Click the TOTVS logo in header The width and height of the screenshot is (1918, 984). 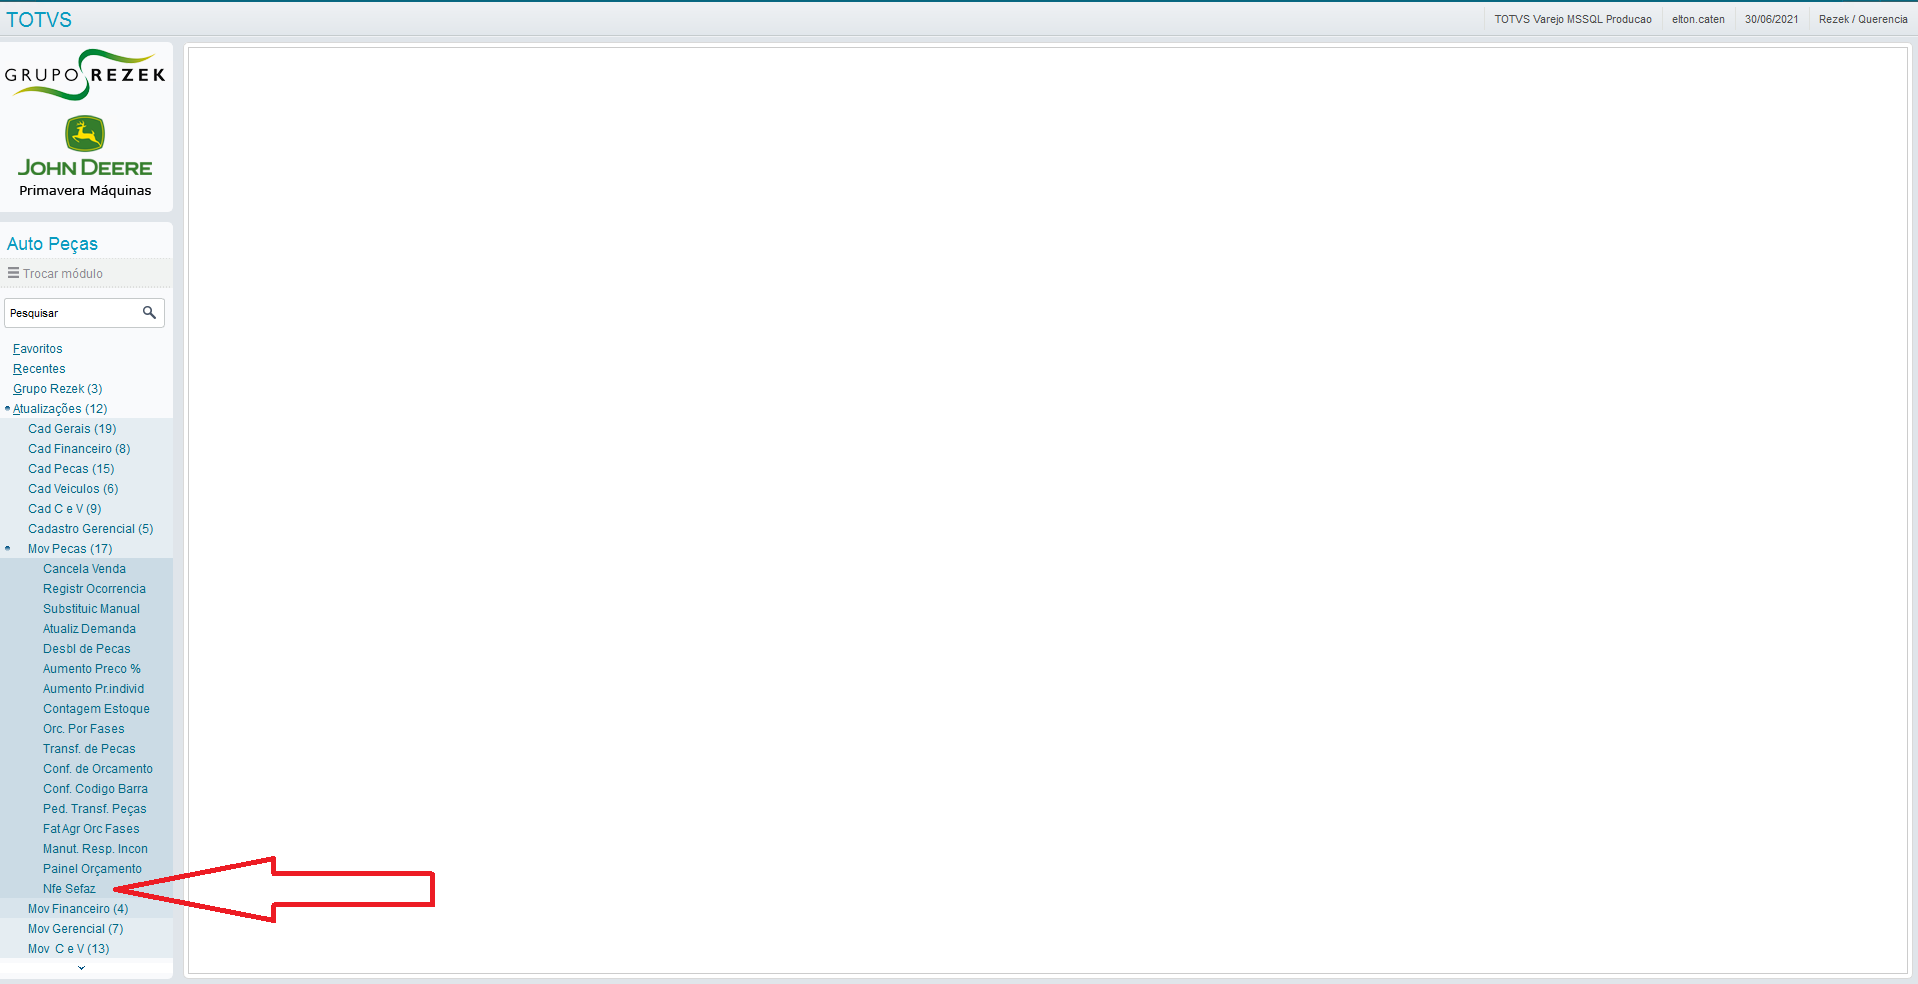pyautogui.click(x=39, y=19)
